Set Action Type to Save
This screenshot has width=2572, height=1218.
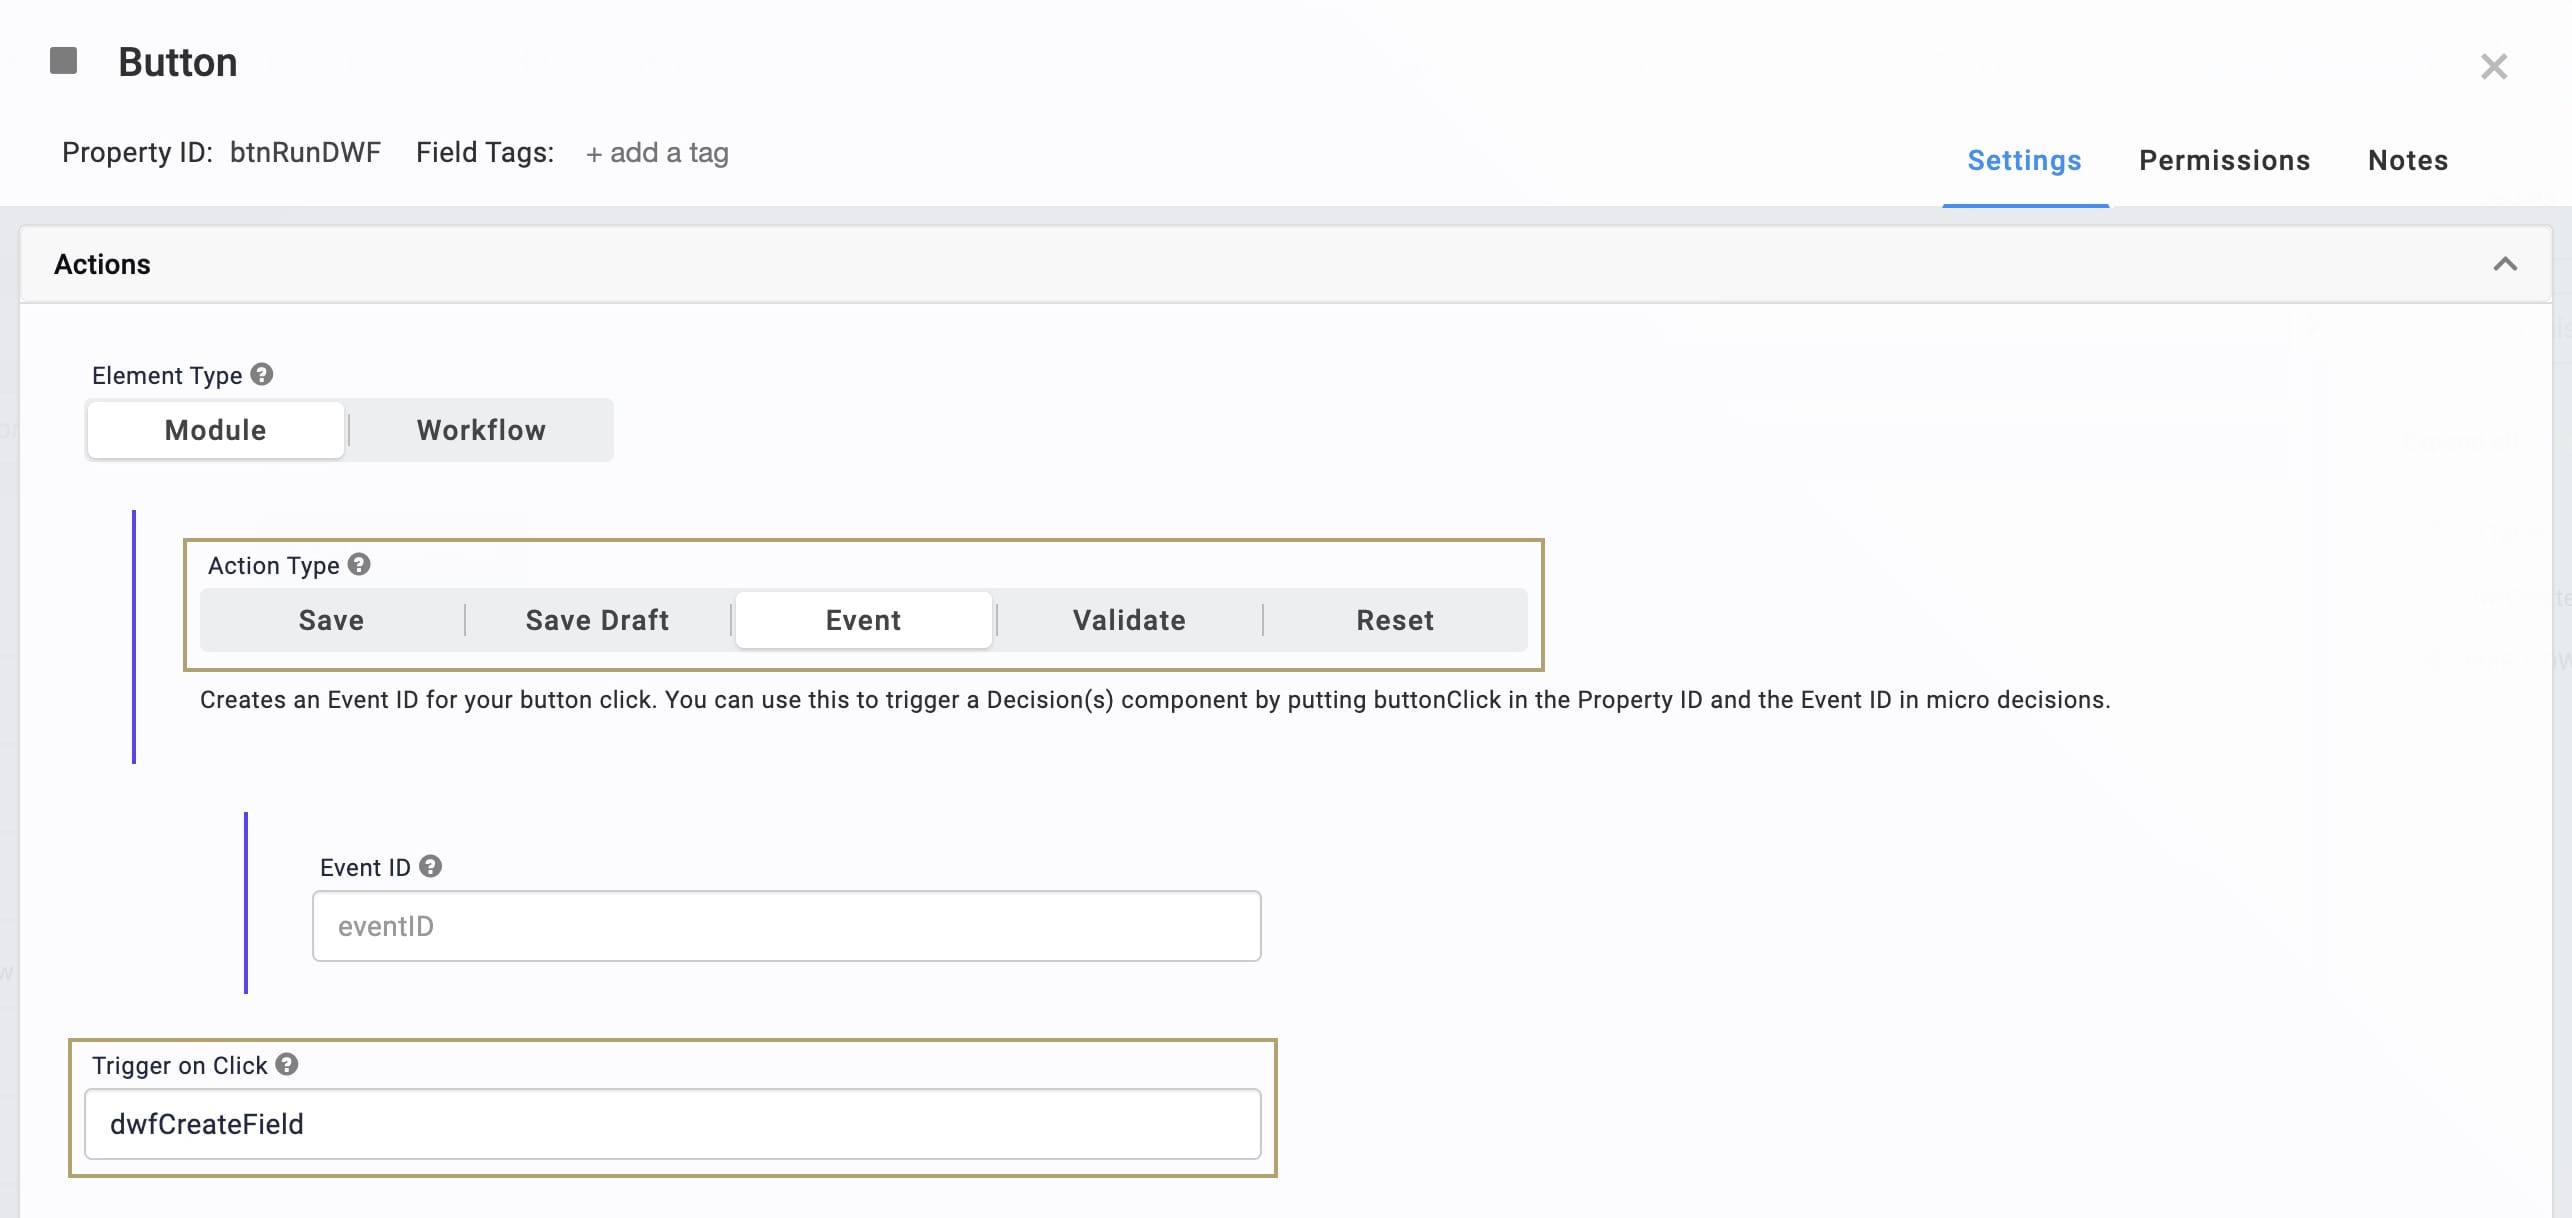click(332, 620)
